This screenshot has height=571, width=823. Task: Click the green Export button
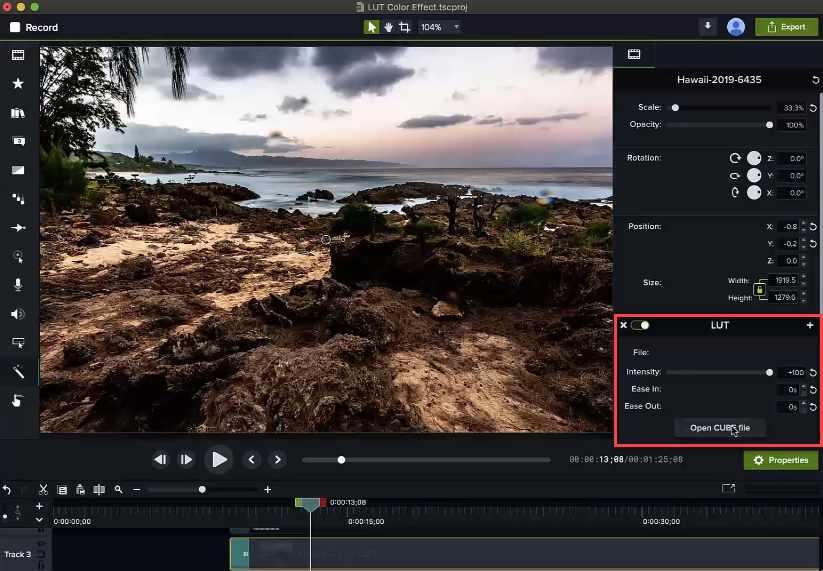click(786, 27)
